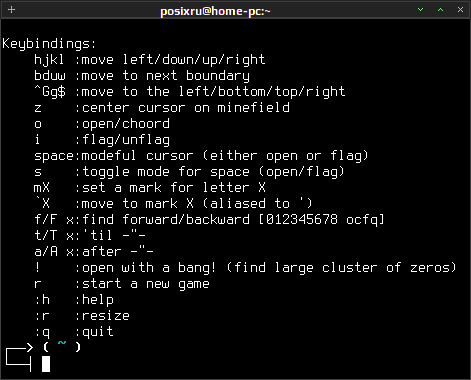Click the green plus icon in title bar
Viewport: 471px width, 380px height.
11,10
